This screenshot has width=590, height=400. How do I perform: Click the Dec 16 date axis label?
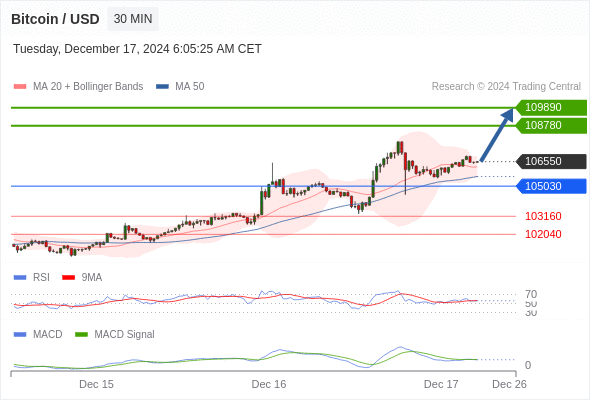(x=269, y=384)
